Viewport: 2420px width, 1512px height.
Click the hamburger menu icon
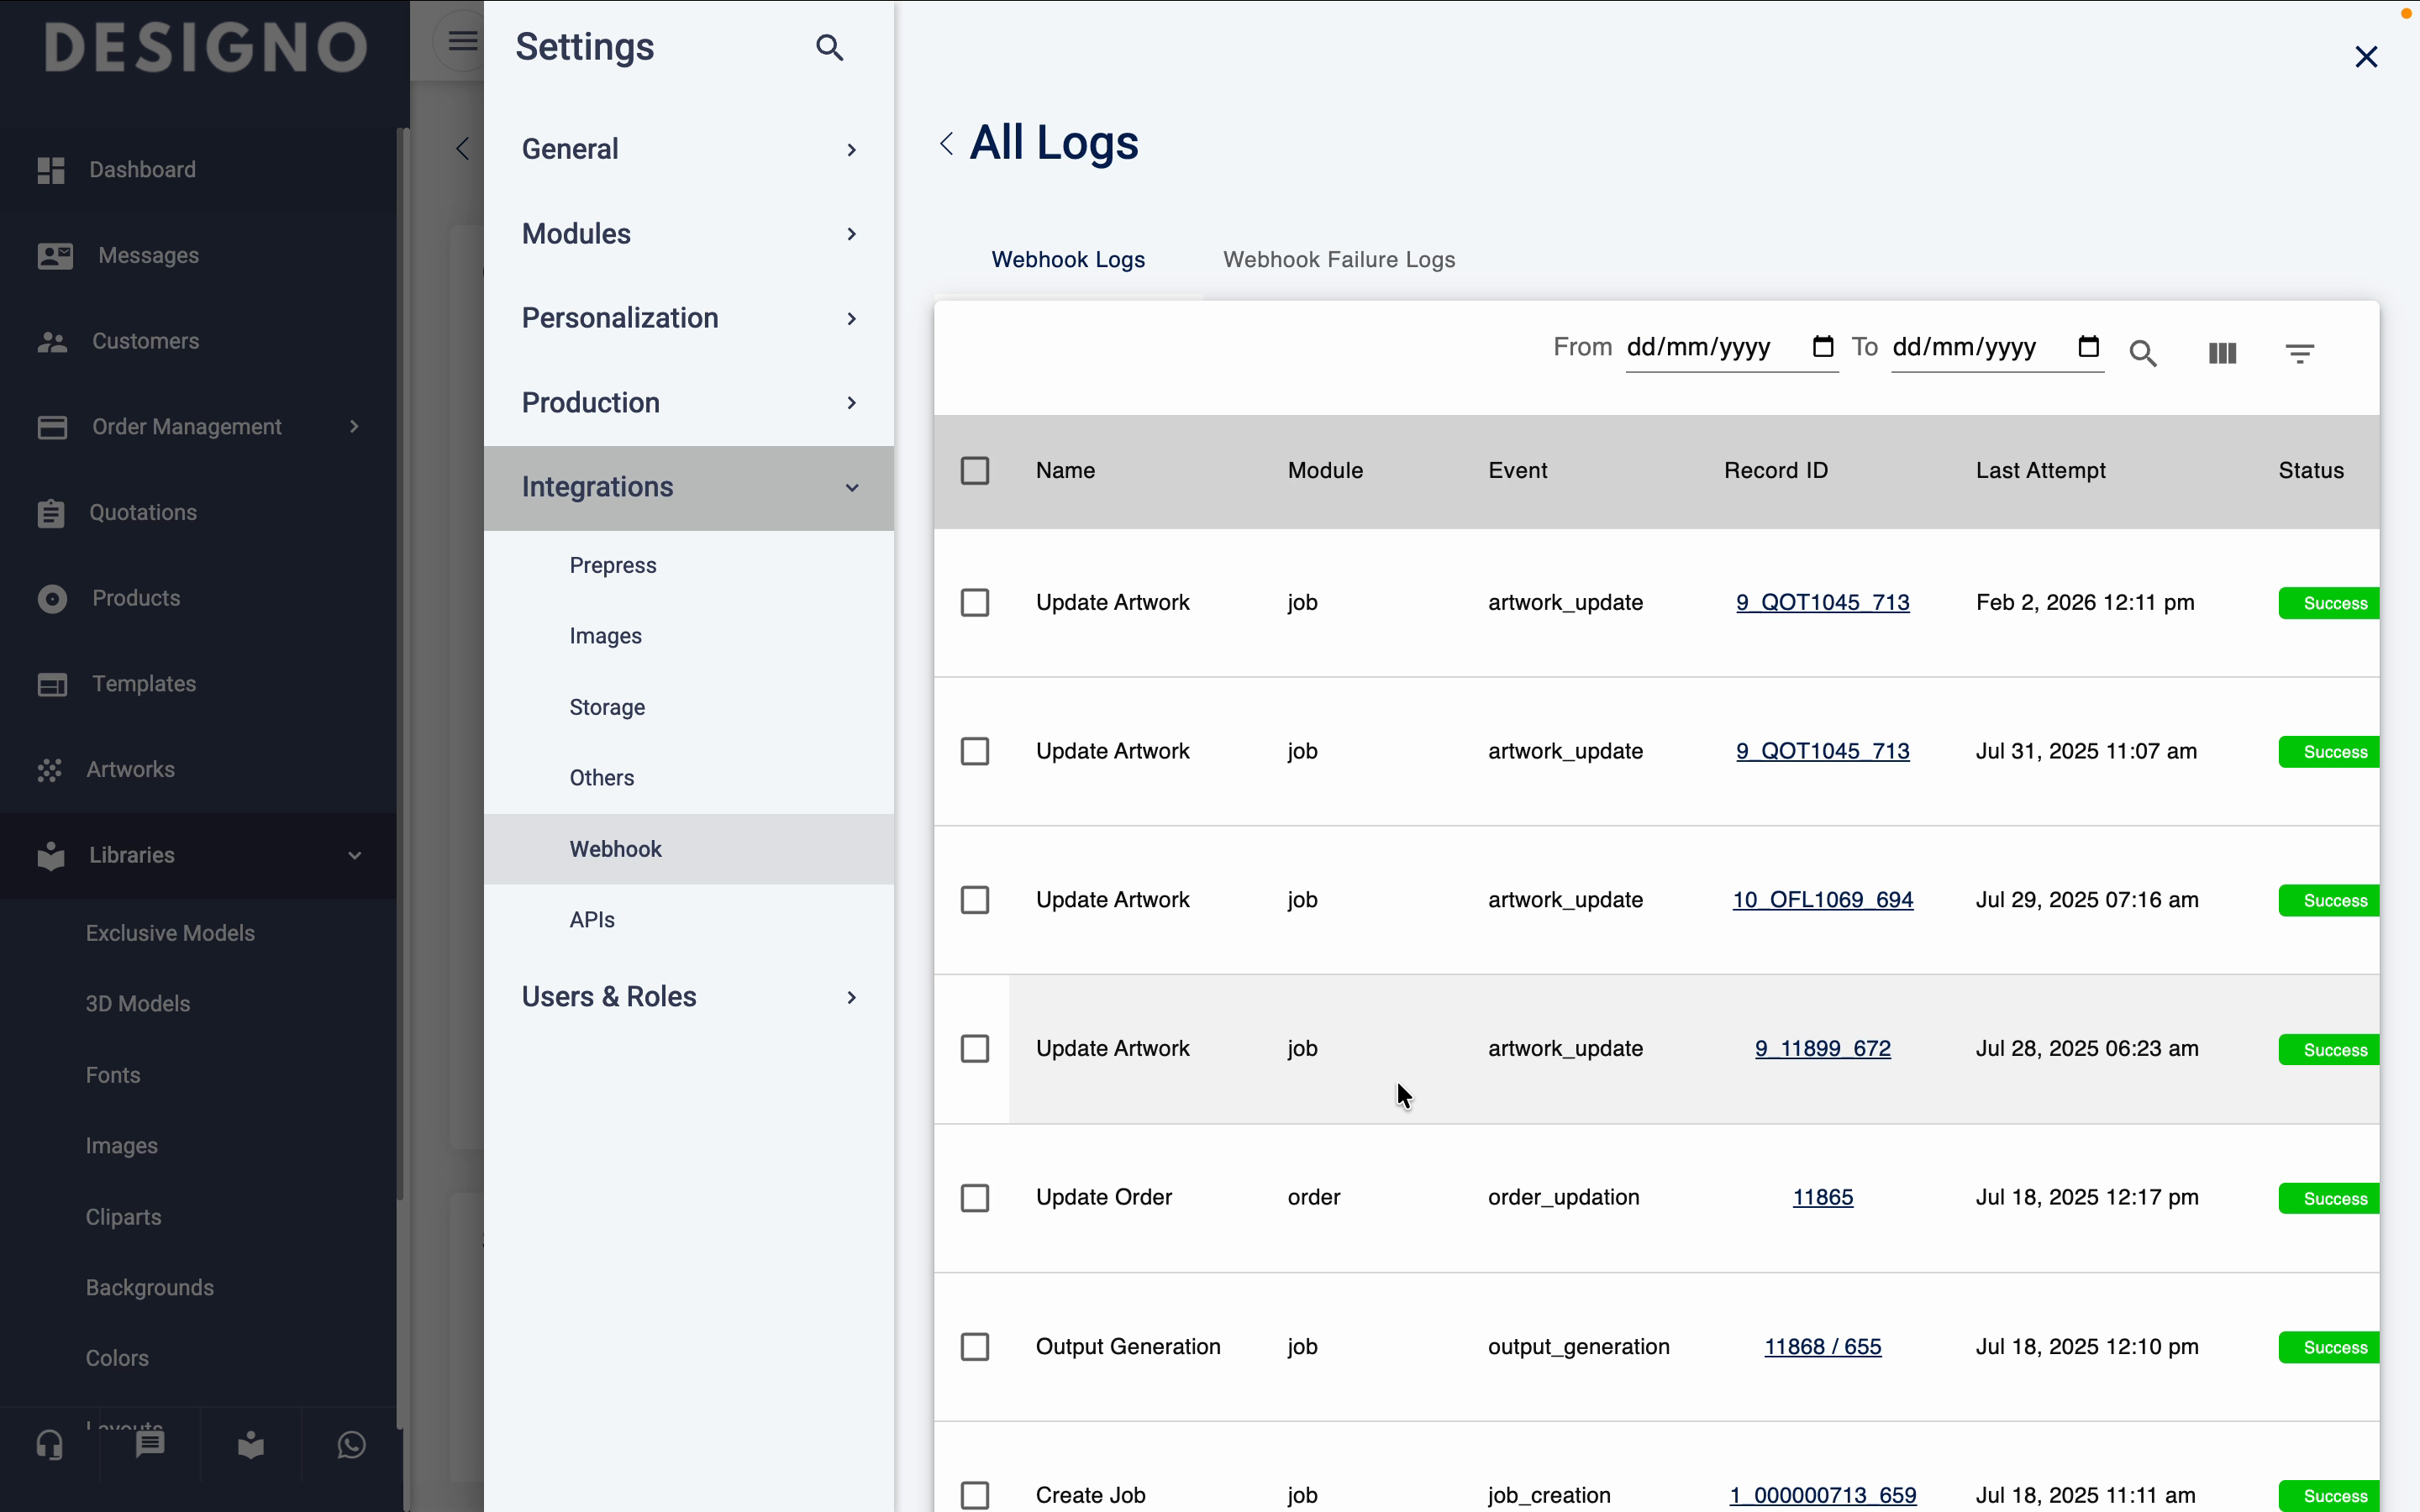click(x=462, y=41)
